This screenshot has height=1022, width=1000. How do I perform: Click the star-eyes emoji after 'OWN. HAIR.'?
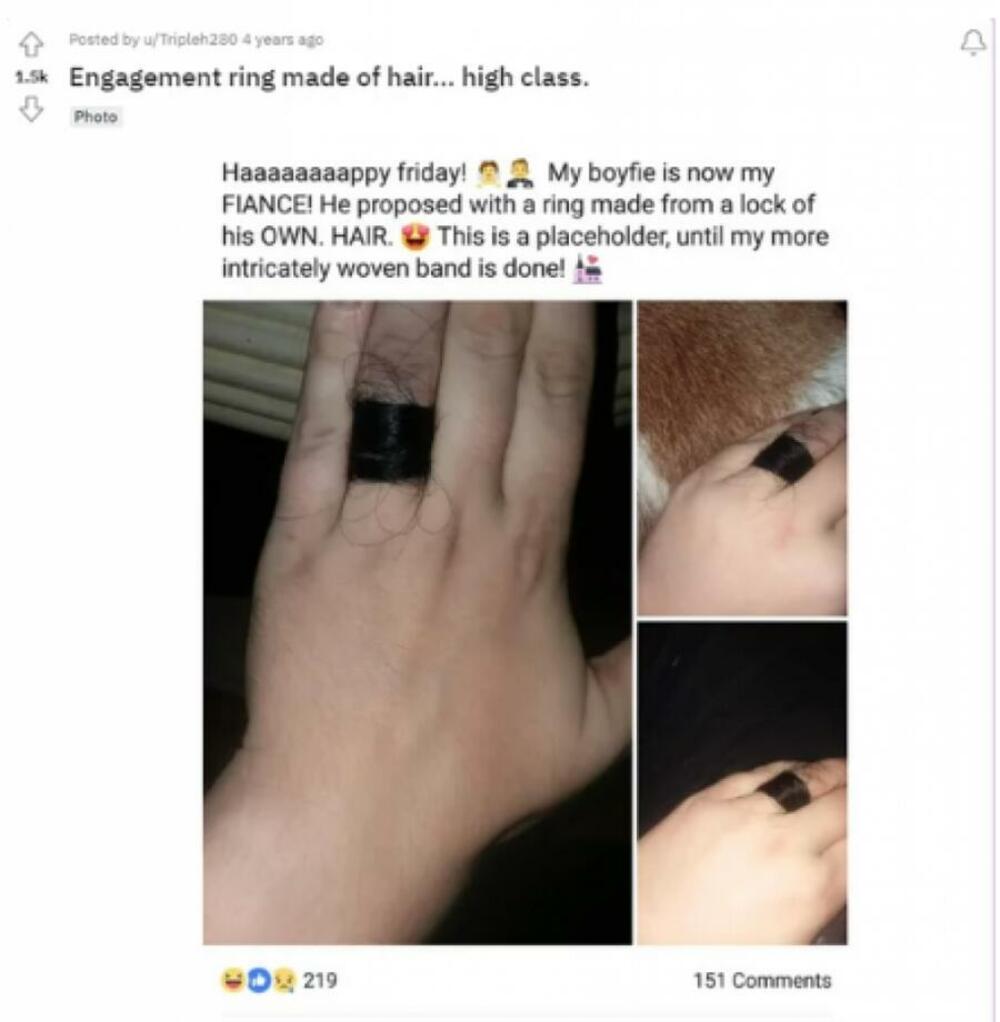point(415,237)
